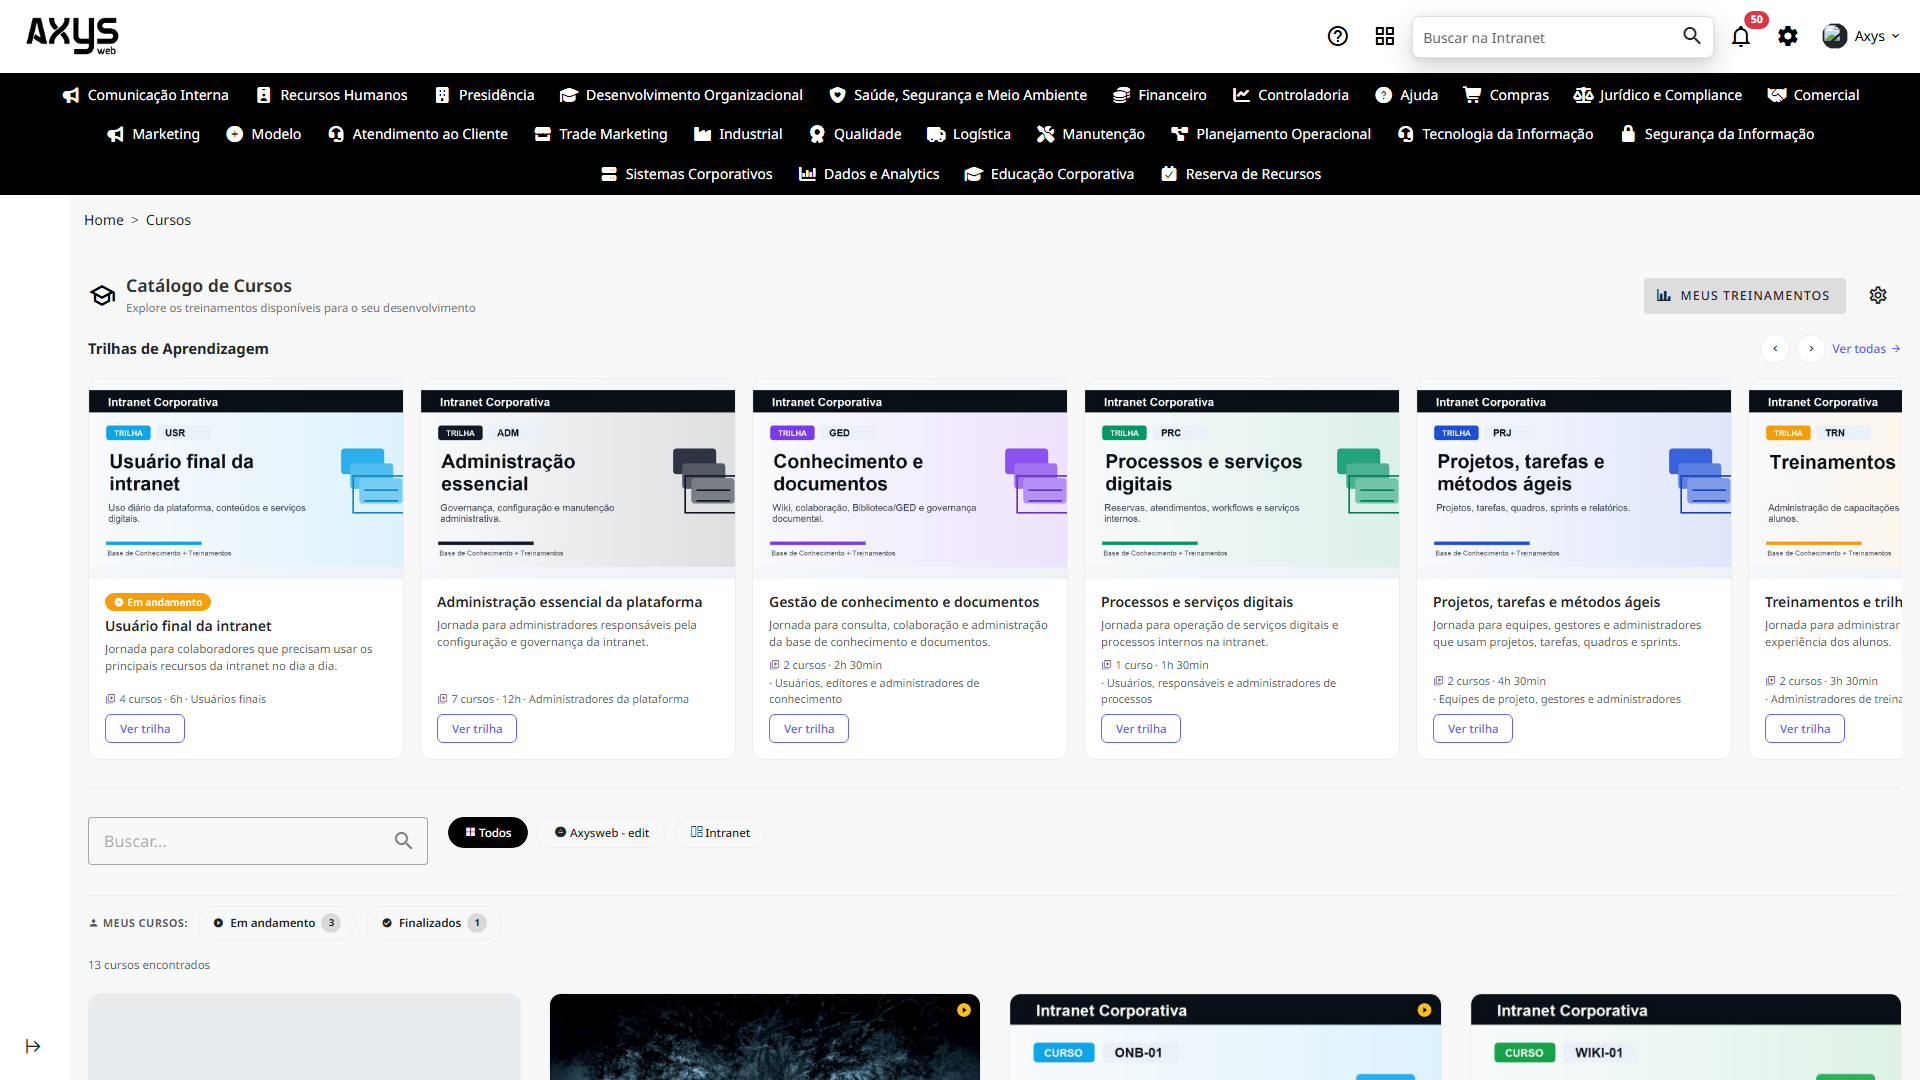Toggle the Em andamento courses filter

tap(277, 923)
